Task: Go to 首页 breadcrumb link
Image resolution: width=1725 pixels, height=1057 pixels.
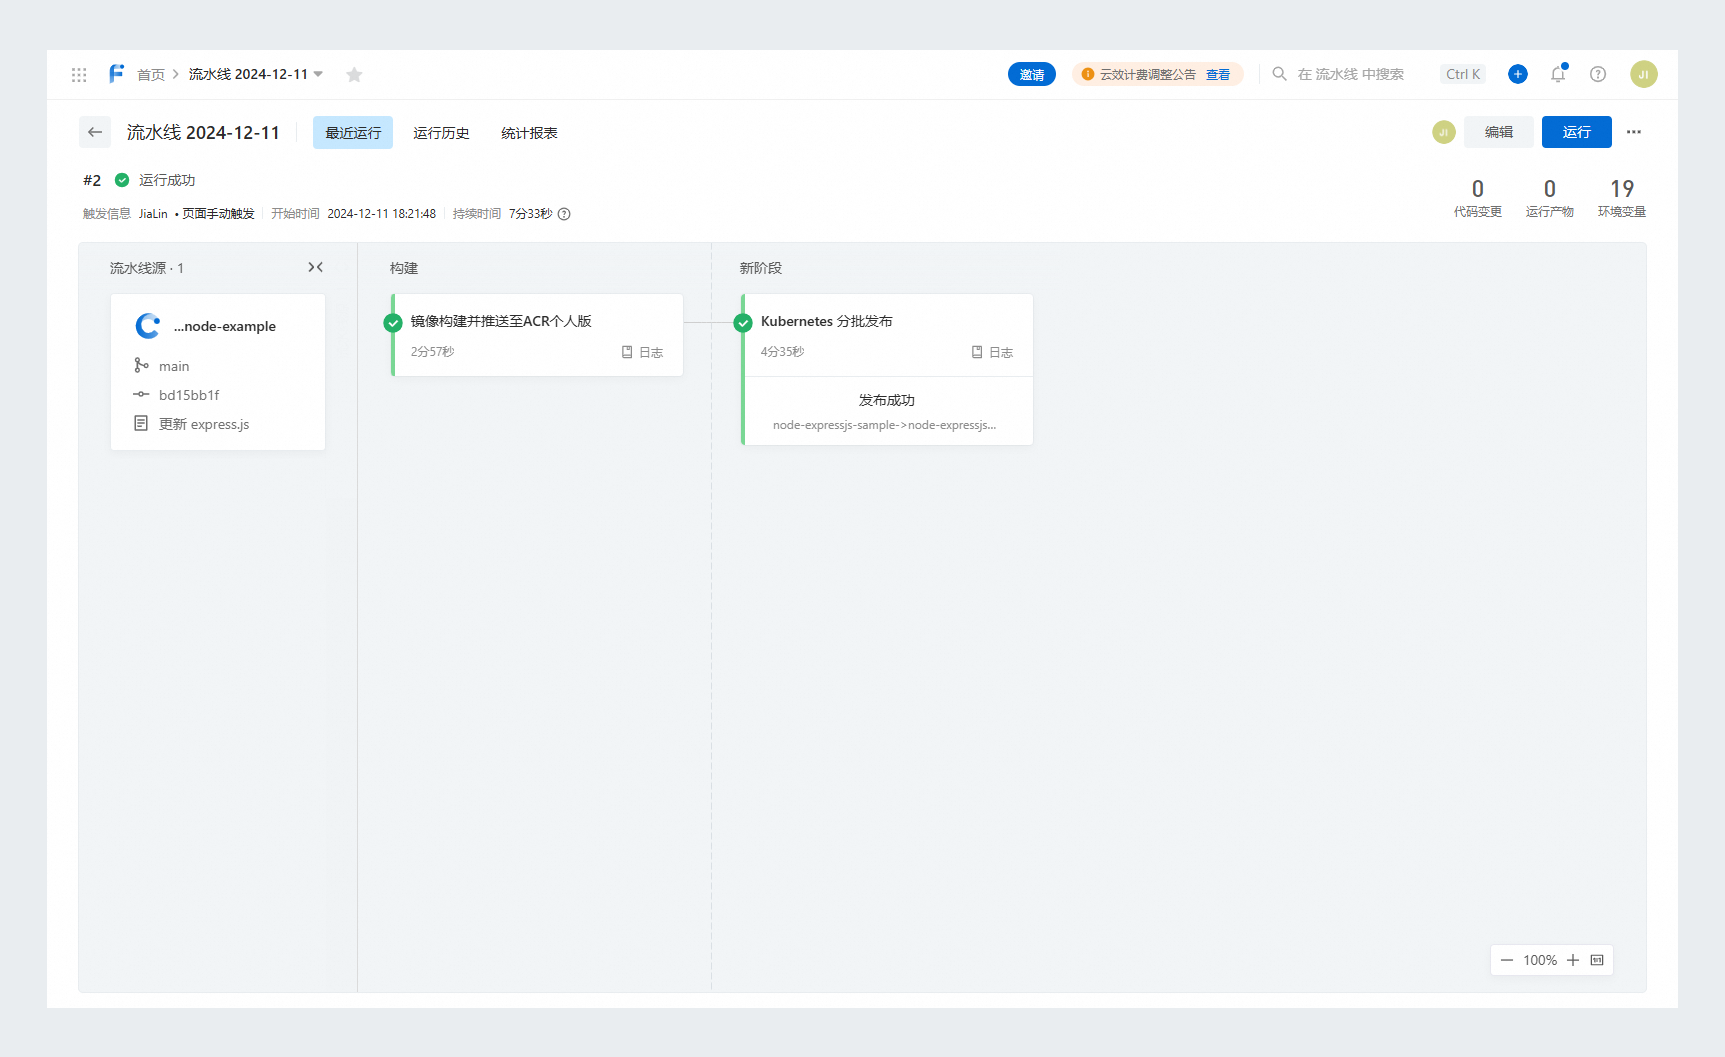Action: click(x=151, y=75)
